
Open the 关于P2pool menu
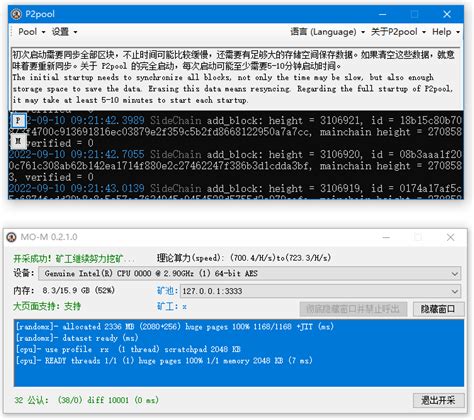398,32
